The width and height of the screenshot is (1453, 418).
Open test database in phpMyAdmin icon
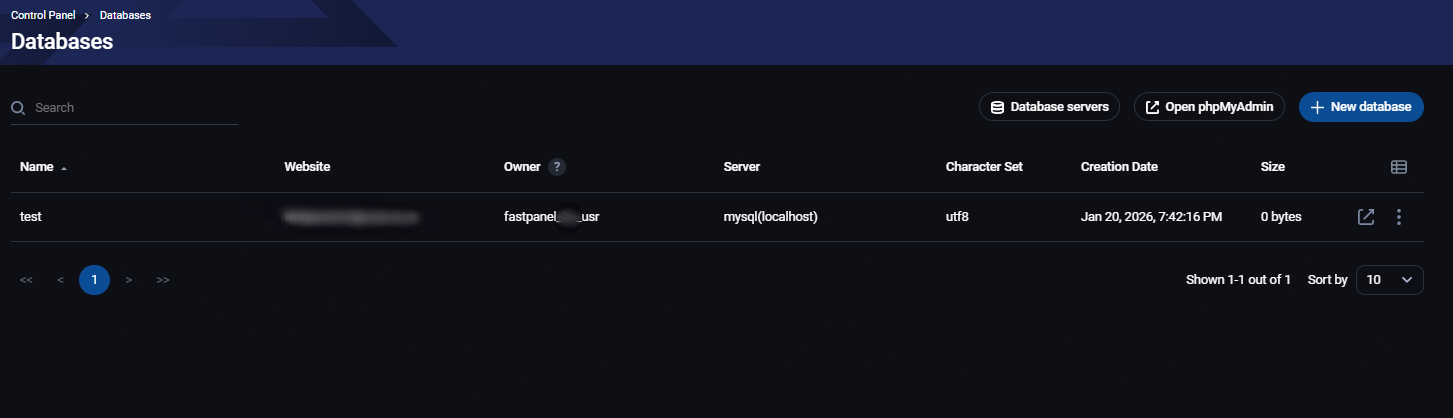point(1366,217)
